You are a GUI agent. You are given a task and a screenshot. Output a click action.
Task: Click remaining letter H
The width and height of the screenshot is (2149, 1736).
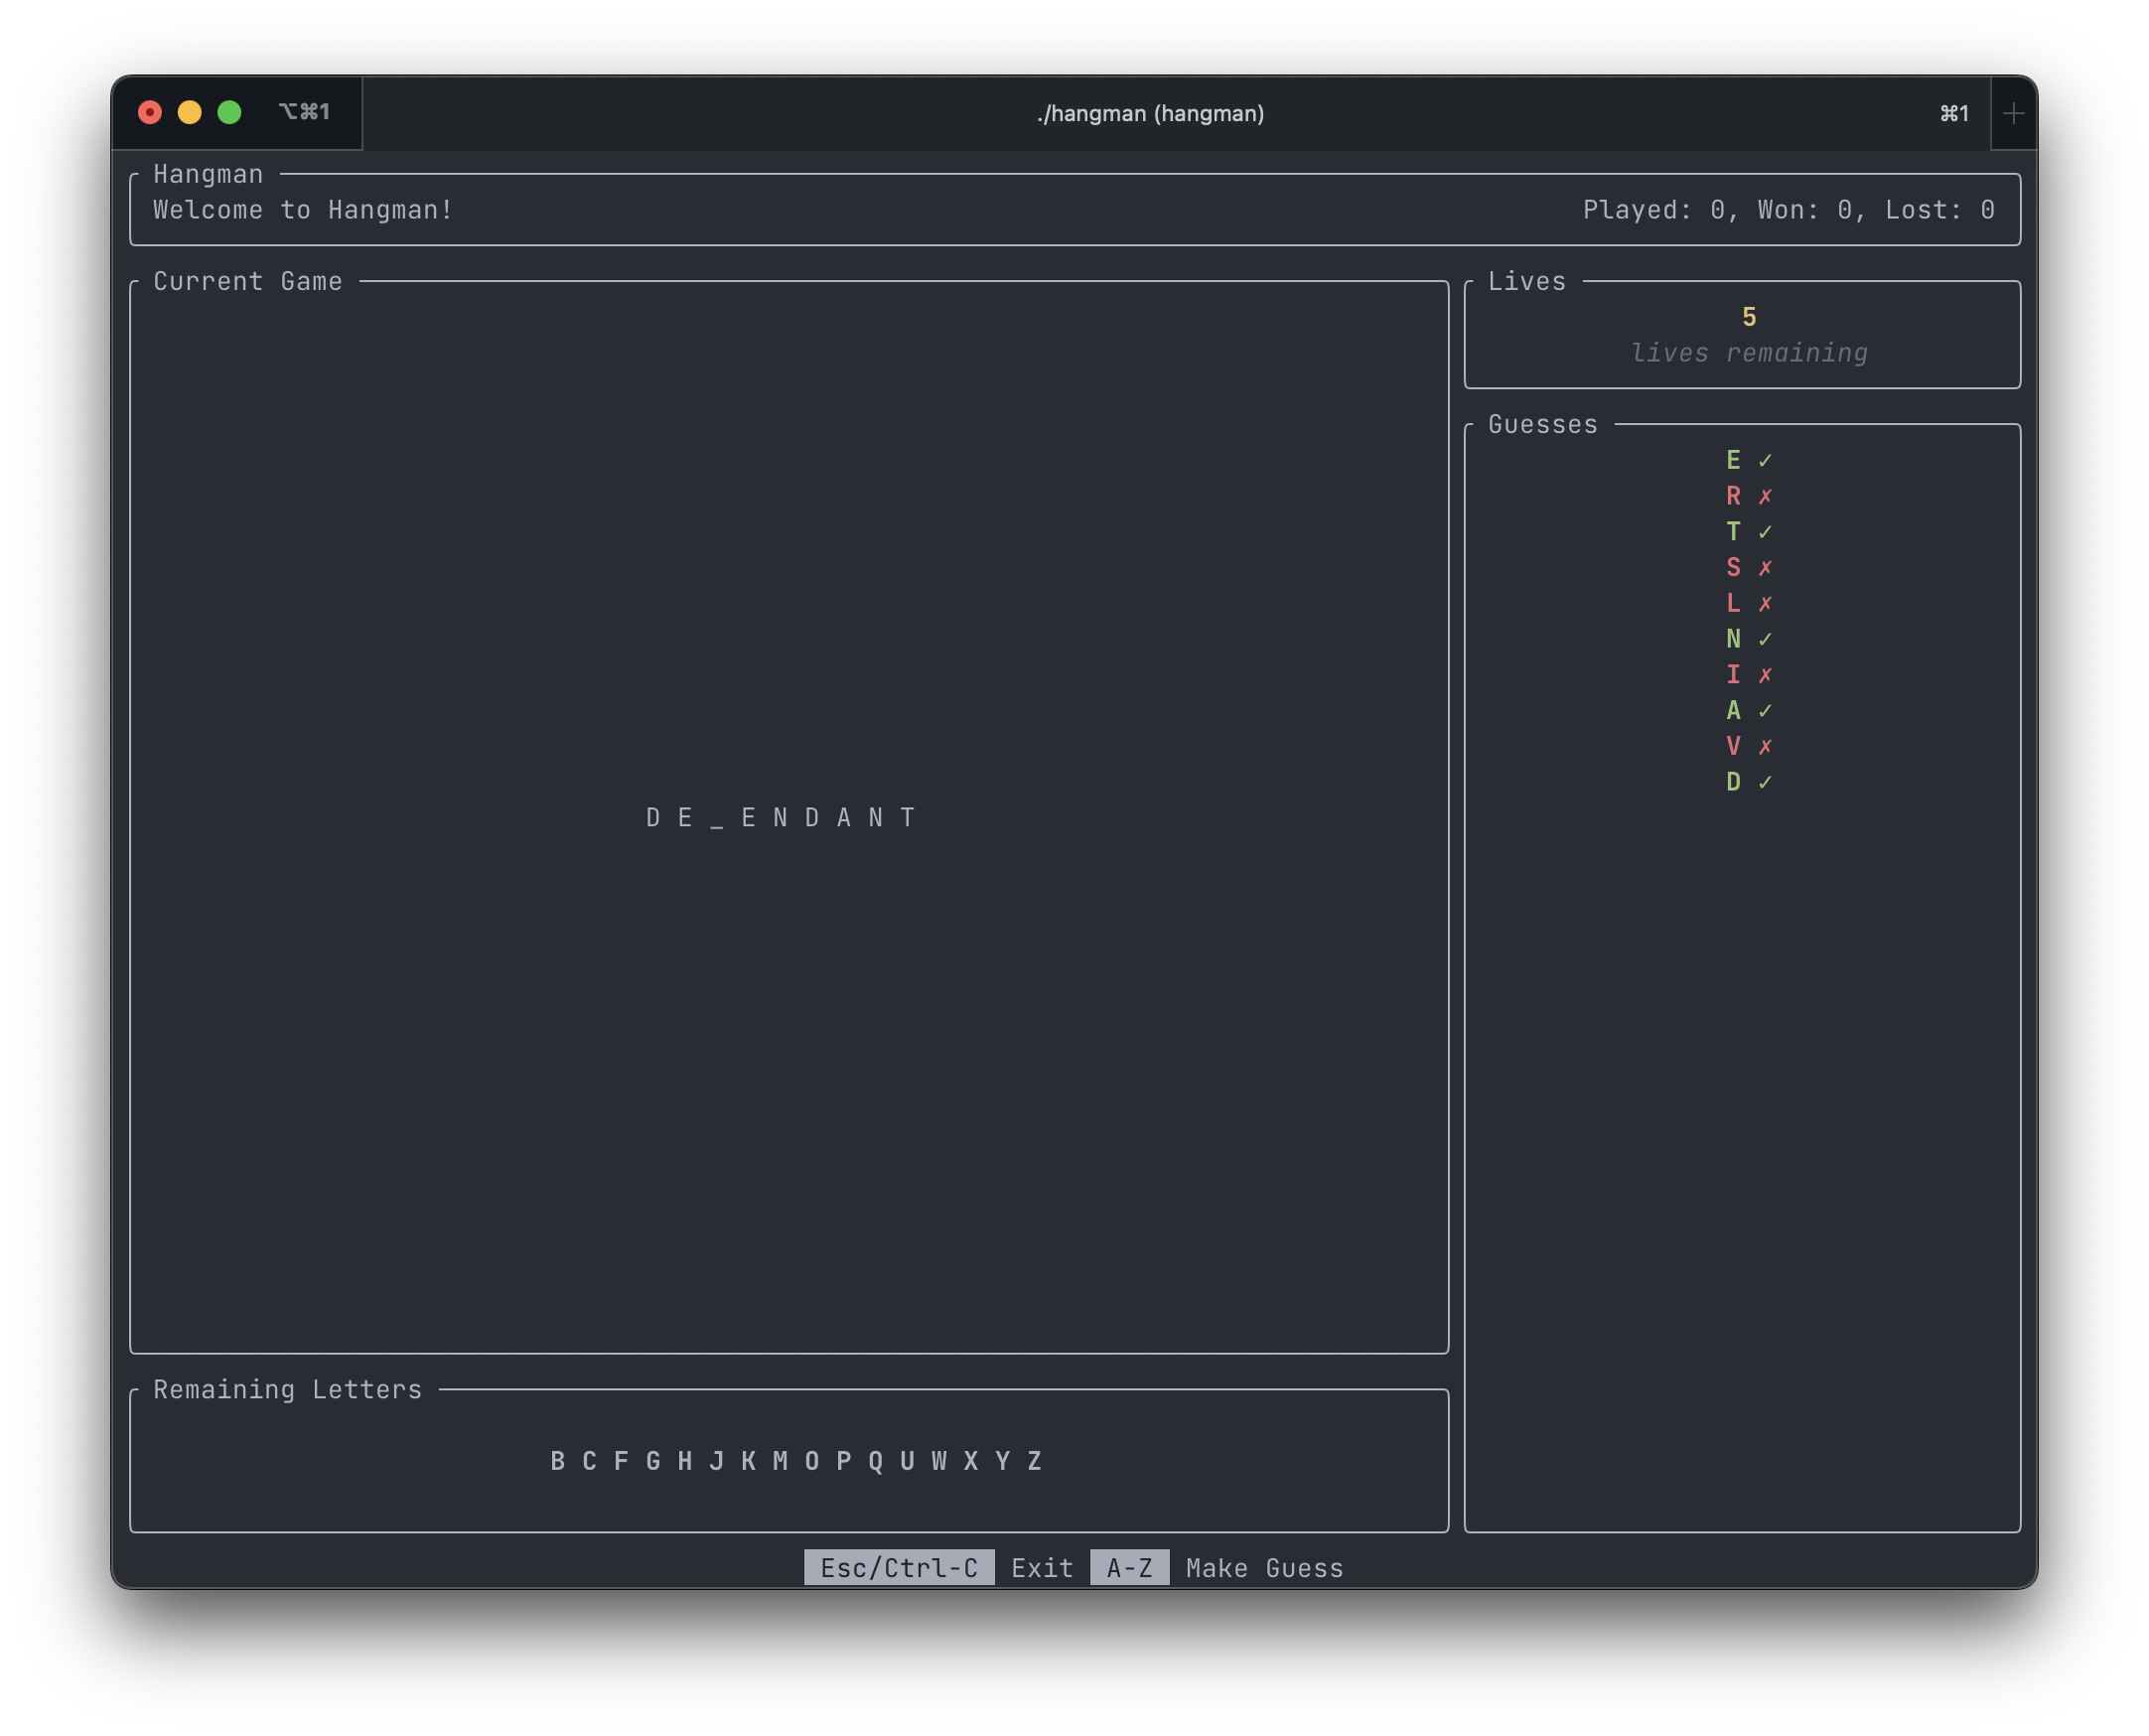coord(685,1461)
